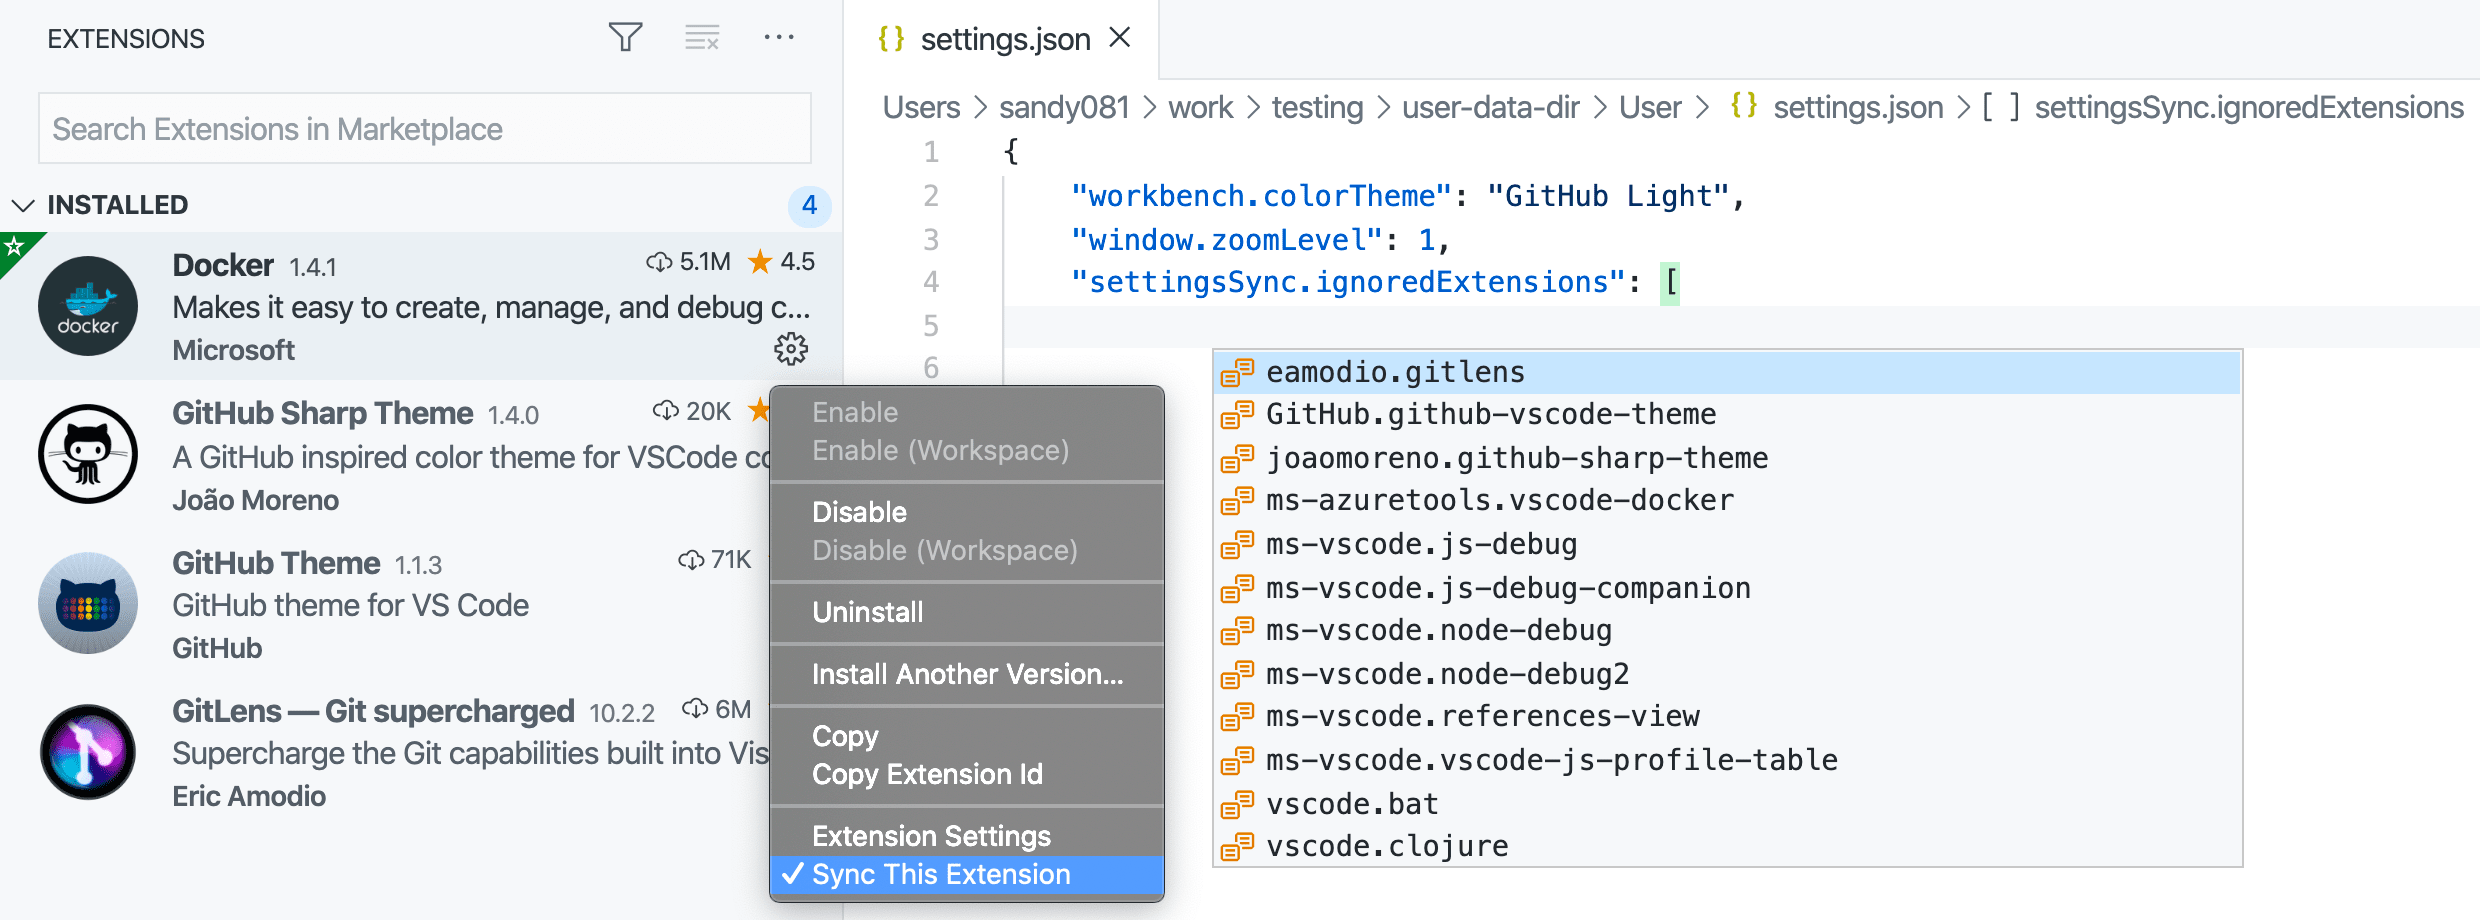Open the Manage gear on Docker extension

click(790, 349)
